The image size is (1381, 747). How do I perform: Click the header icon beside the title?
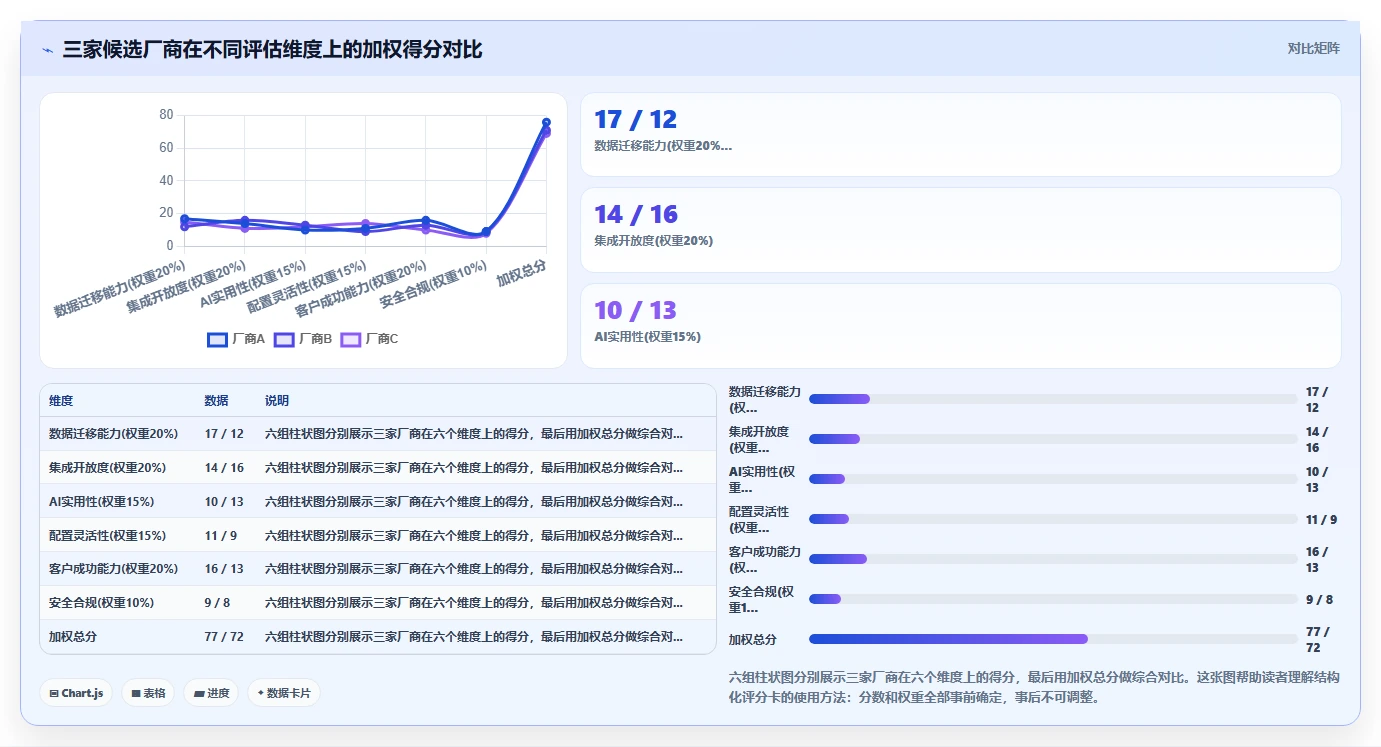click(48, 50)
